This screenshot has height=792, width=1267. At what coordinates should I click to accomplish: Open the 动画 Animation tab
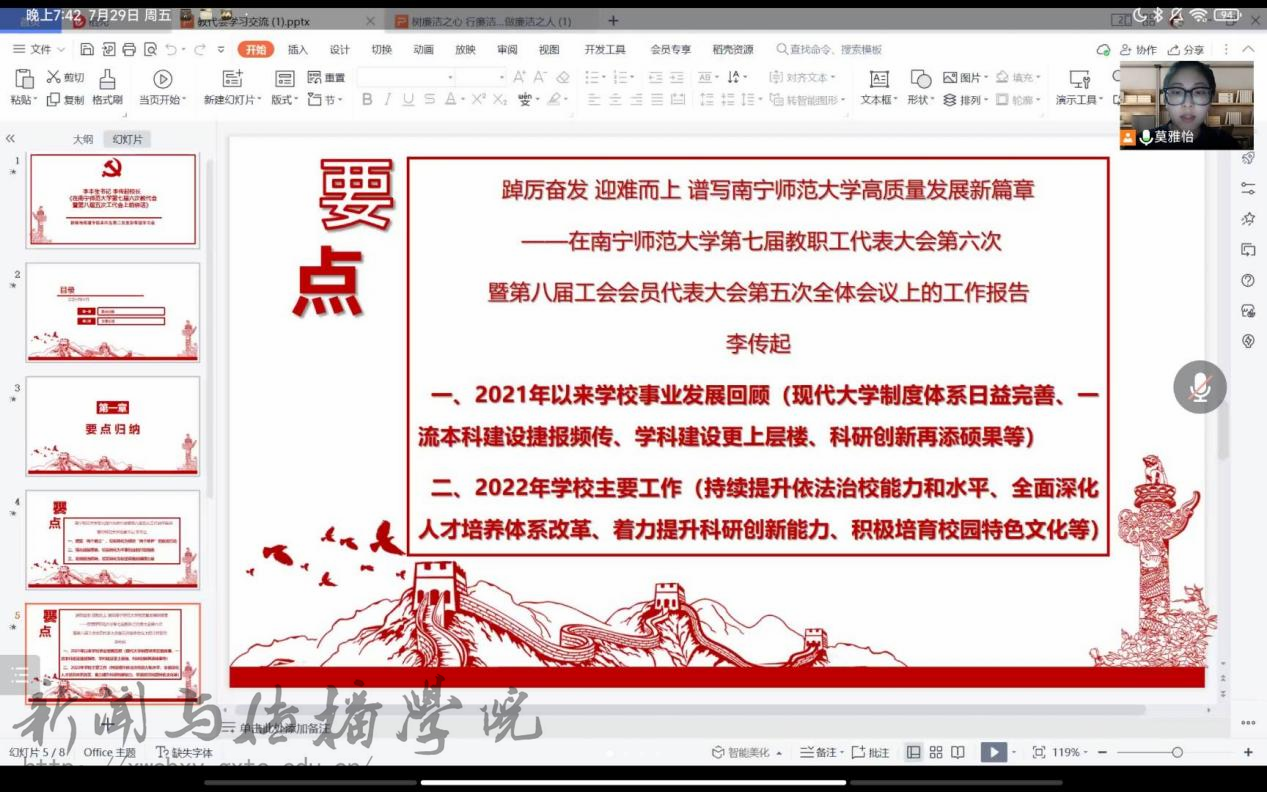pyautogui.click(x=423, y=49)
